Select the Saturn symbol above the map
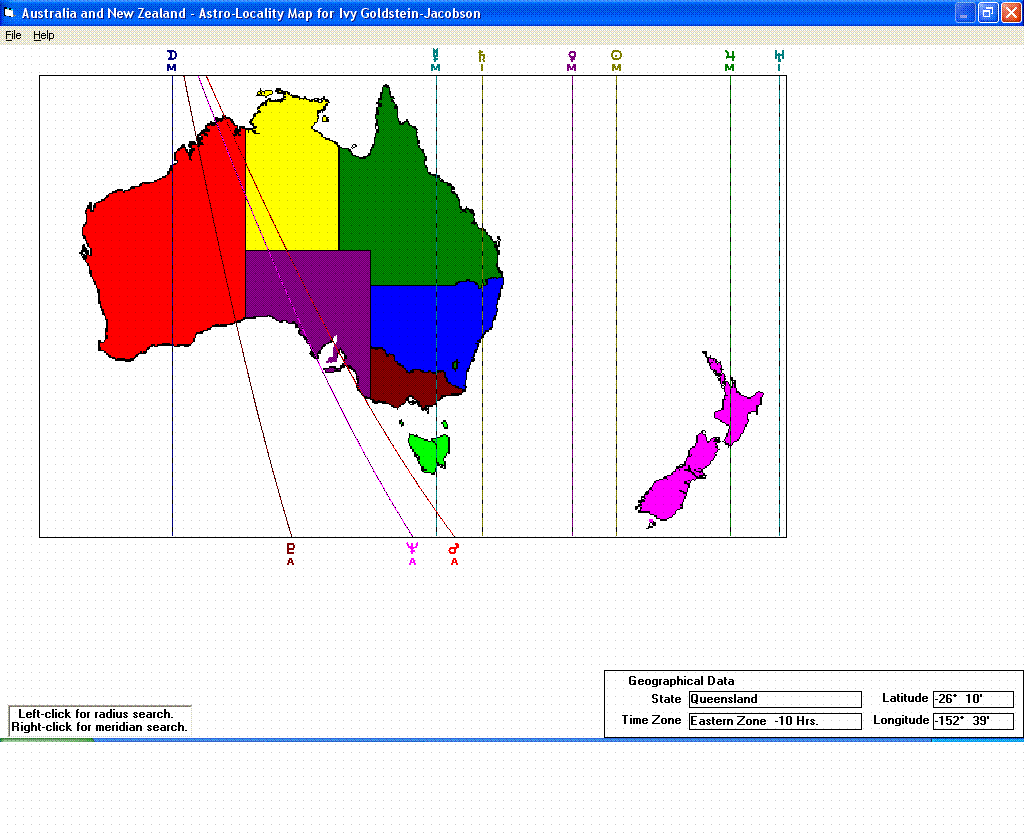Screen dimensions: 1024x838 coord(482,55)
